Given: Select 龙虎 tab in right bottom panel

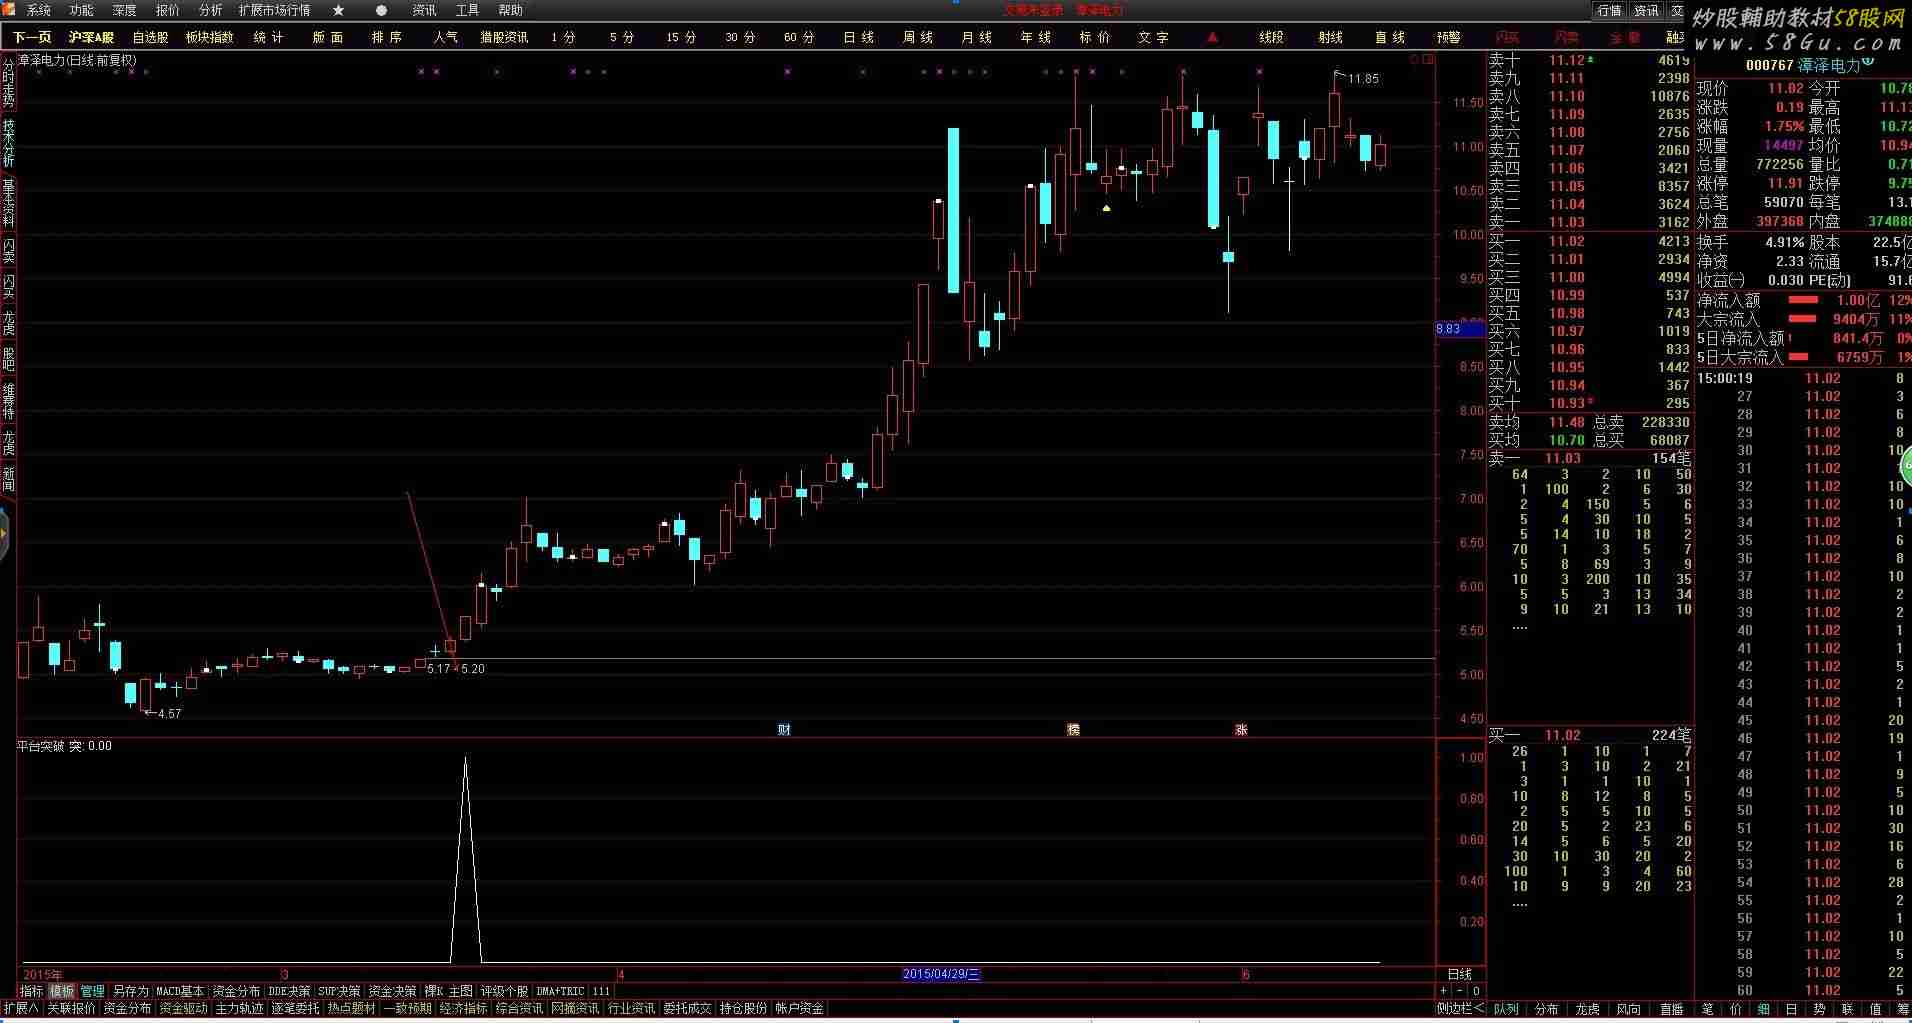Looking at the screenshot, I should coord(1587,1009).
